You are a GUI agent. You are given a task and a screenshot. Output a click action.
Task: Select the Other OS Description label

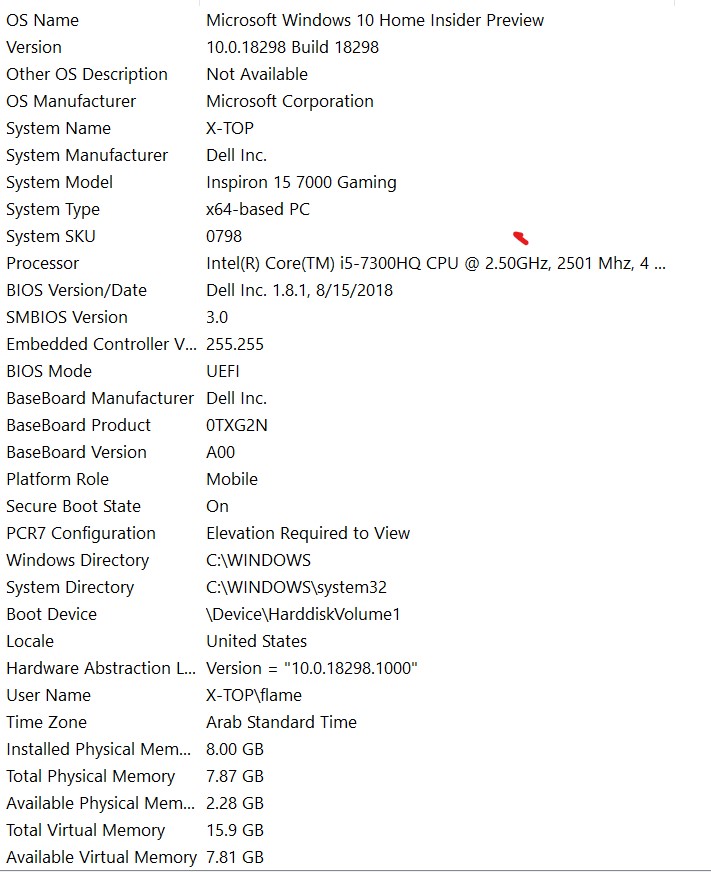87,75
